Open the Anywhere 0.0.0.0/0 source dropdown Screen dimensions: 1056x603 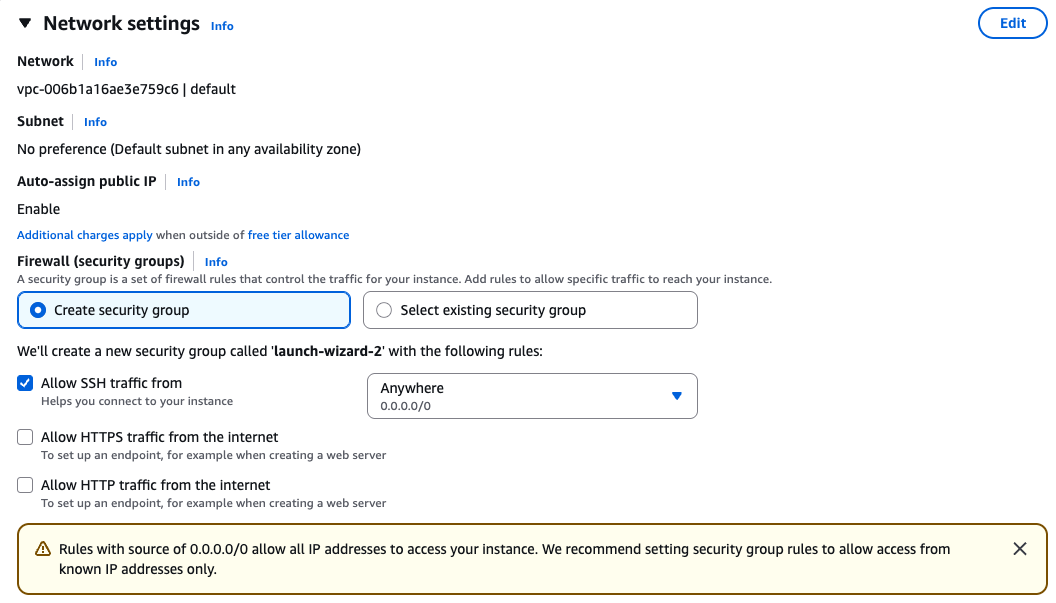click(532, 396)
